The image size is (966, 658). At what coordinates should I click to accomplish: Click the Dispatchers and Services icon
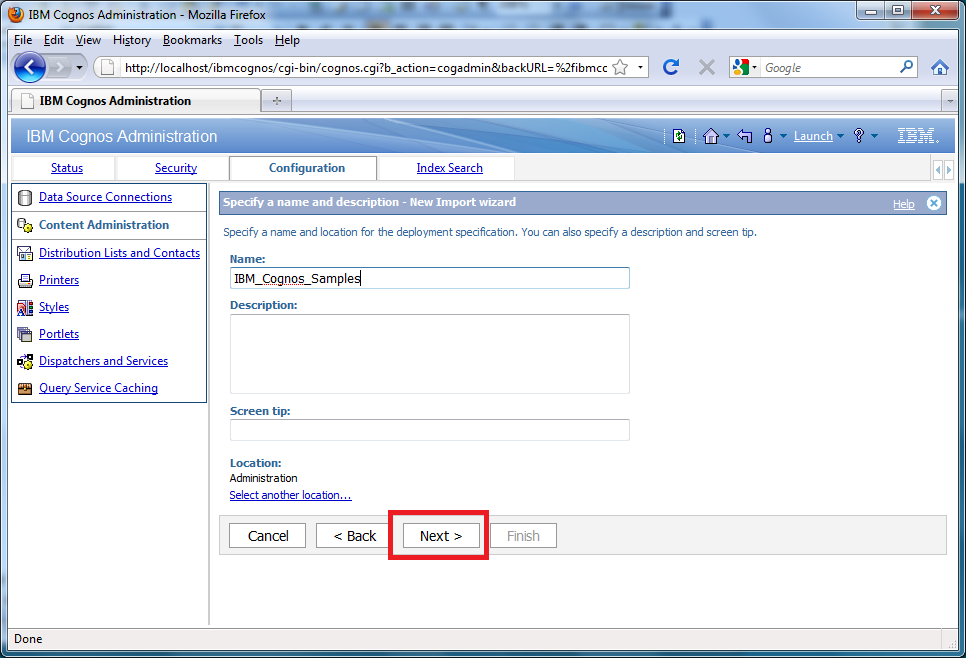pos(25,361)
